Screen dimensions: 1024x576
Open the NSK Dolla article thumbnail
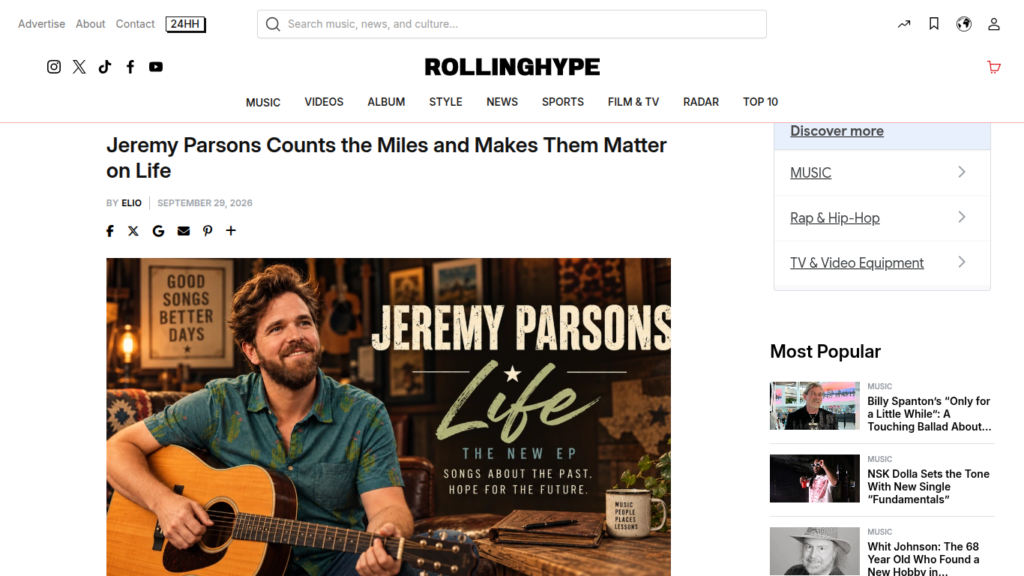(814, 478)
